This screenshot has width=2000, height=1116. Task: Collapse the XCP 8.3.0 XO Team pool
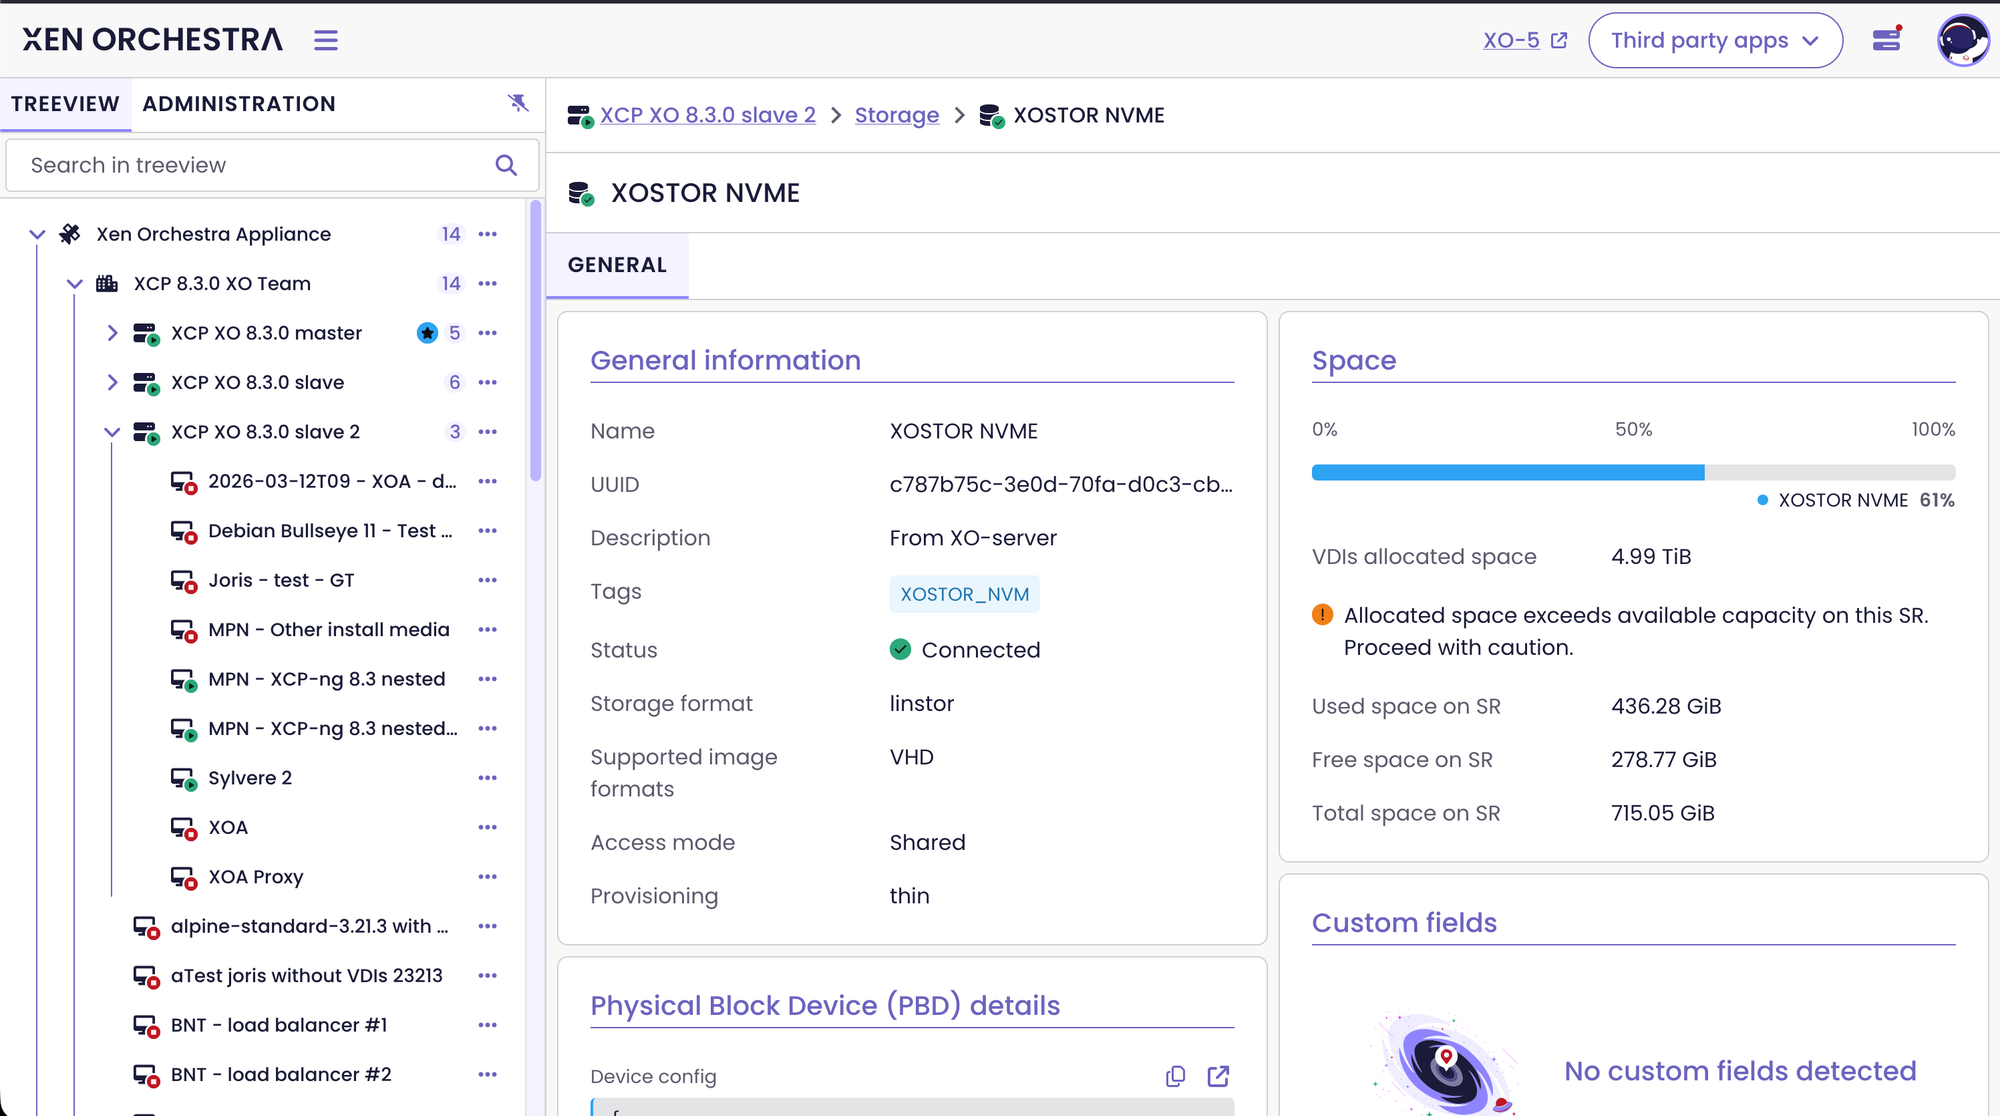point(75,284)
